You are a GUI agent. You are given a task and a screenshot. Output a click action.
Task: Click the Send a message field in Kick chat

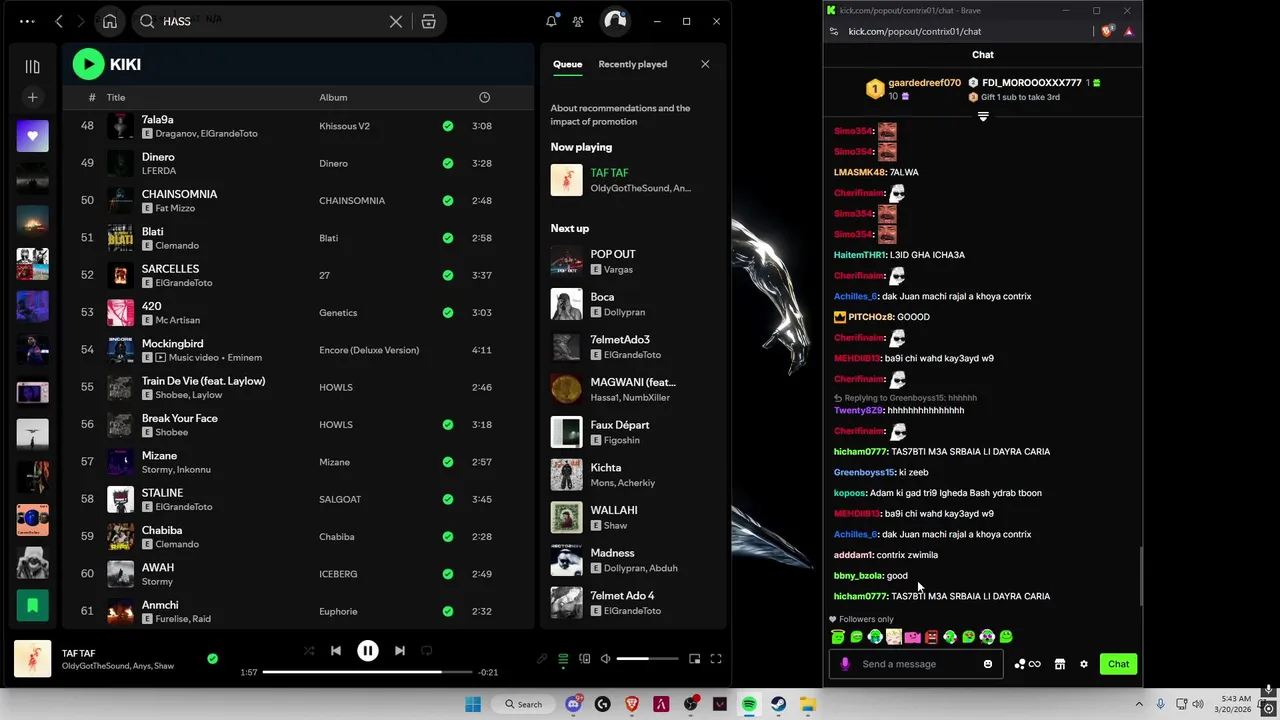point(918,664)
